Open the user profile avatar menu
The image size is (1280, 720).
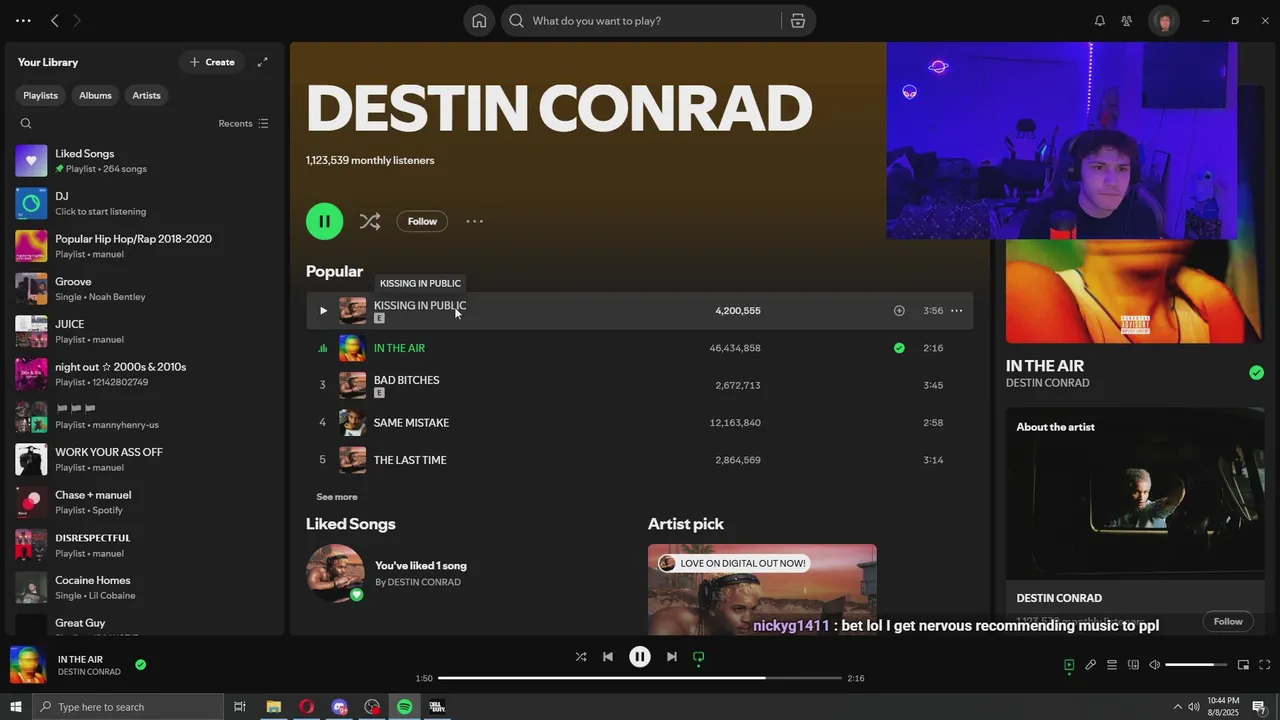[x=1164, y=21]
